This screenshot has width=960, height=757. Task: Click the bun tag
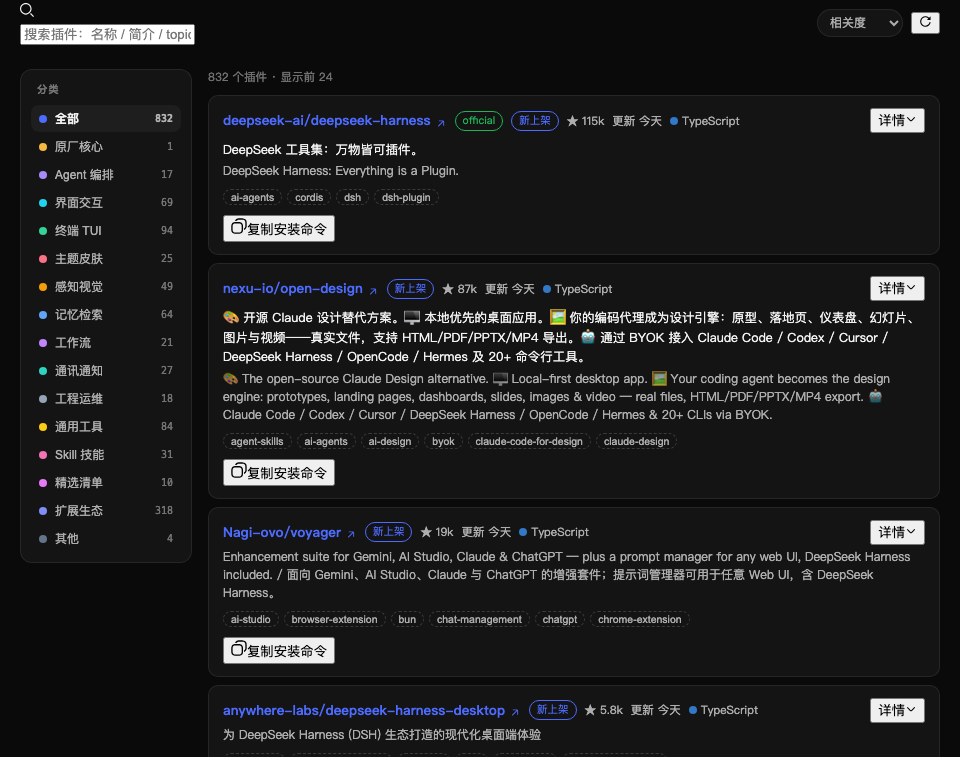pos(407,619)
